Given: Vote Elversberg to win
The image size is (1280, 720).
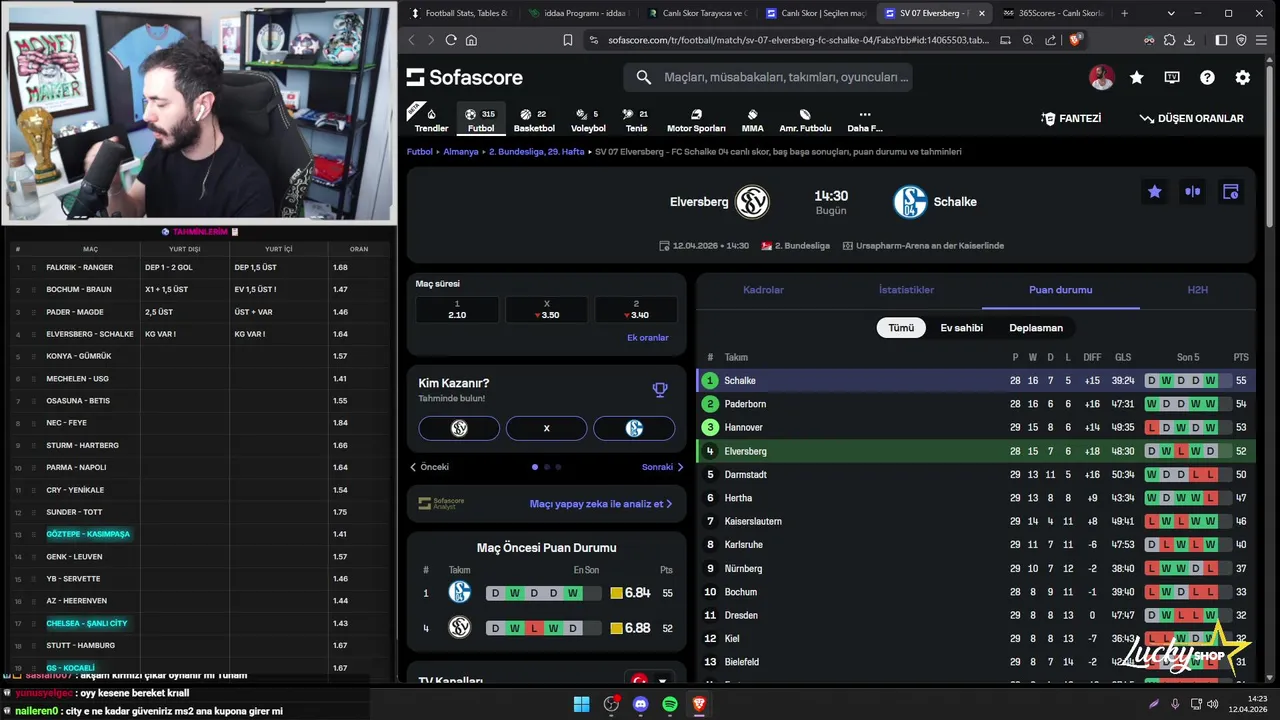Looking at the screenshot, I should [x=459, y=428].
